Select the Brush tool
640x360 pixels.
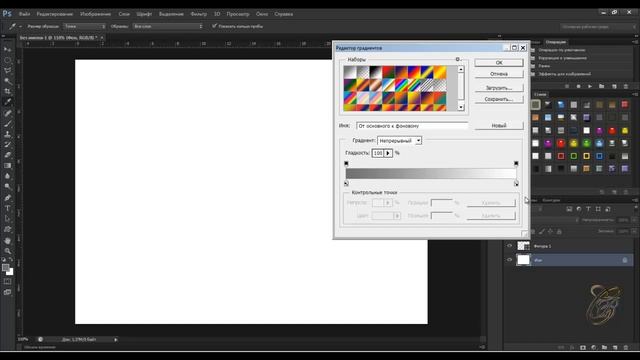coord(7,124)
